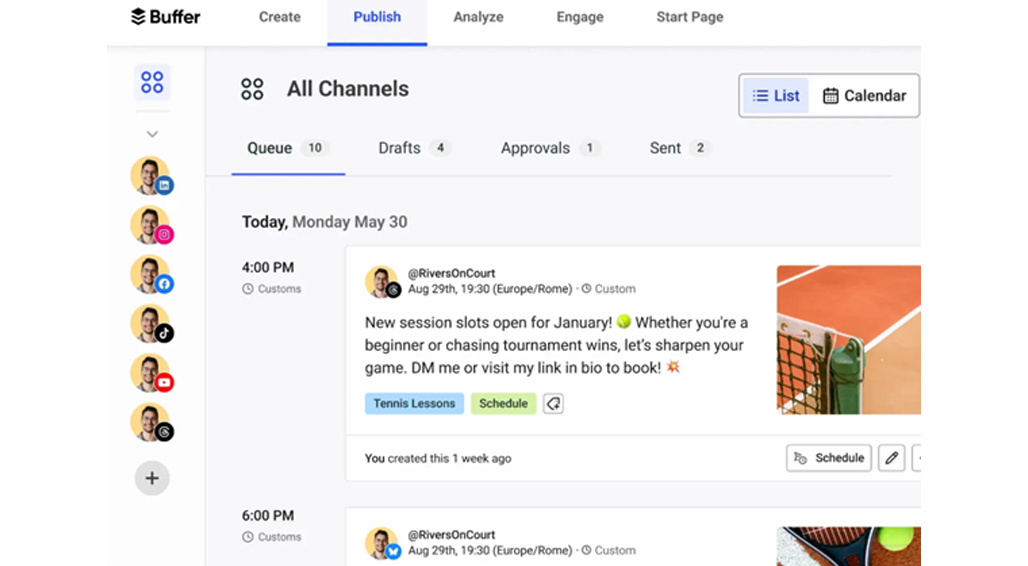Click the avatar on 4:00 PM post
Viewport: 1028px width, 566px height.
[x=382, y=282]
